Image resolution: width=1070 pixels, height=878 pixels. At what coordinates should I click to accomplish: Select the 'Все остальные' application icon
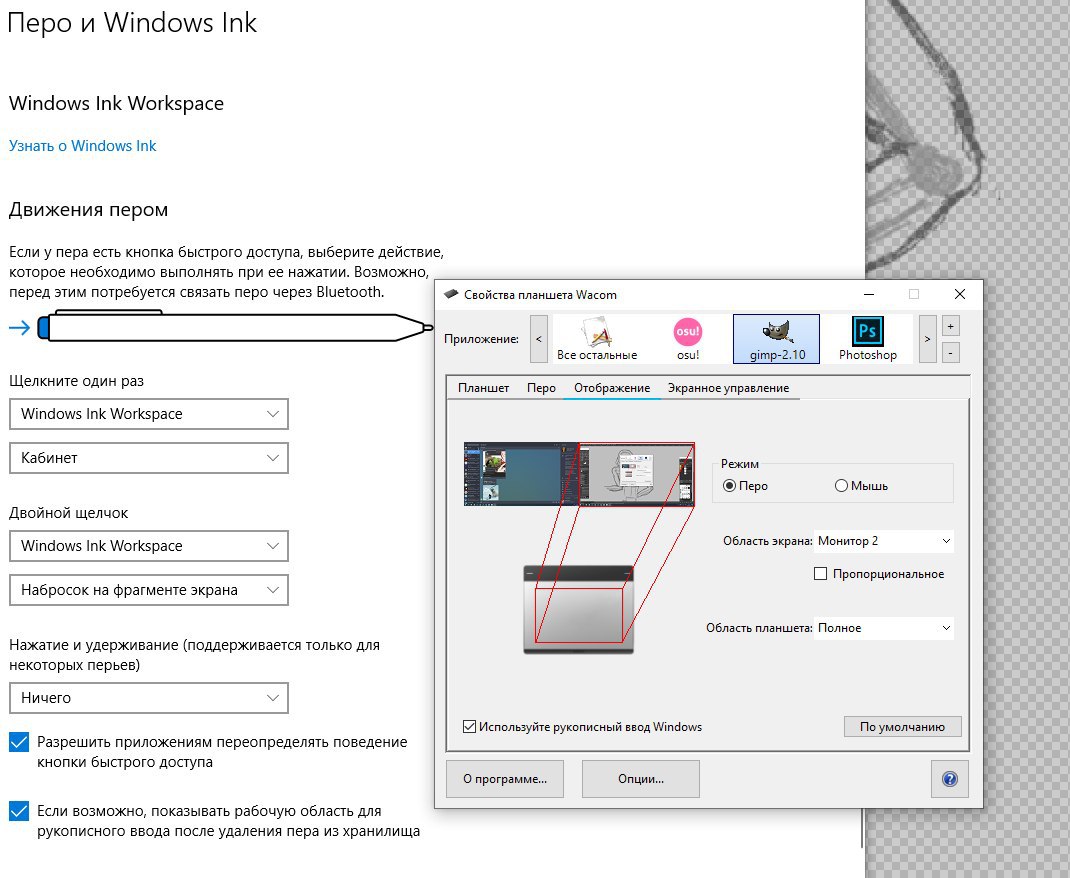point(597,338)
